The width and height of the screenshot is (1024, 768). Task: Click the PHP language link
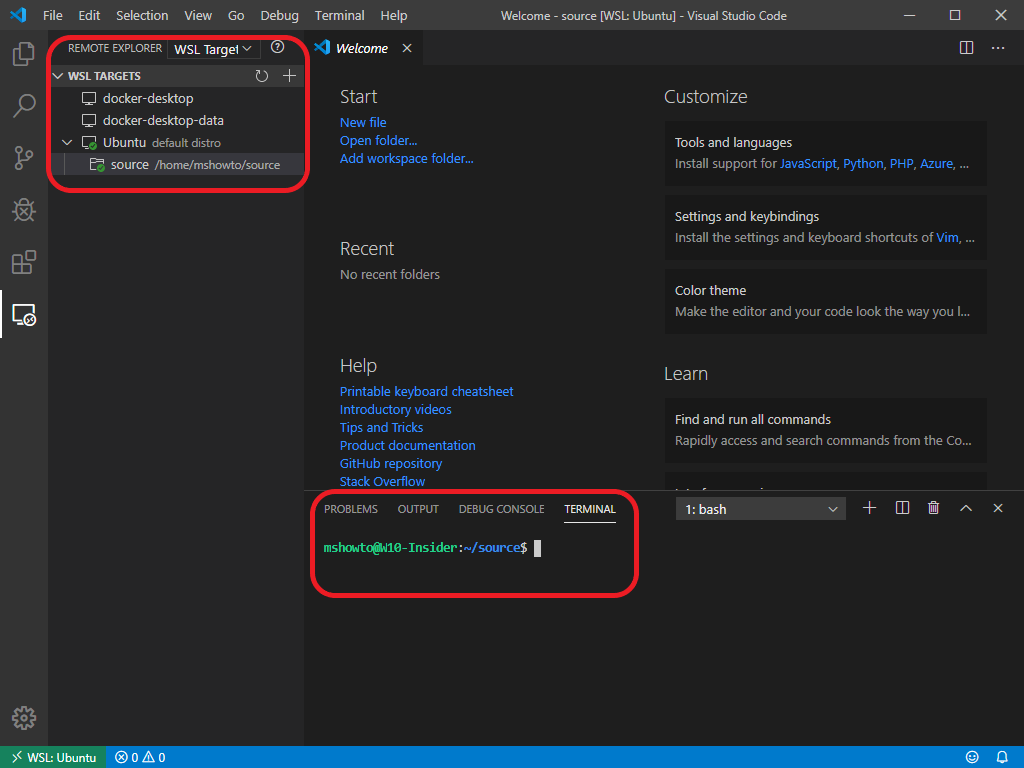[901, 163]
